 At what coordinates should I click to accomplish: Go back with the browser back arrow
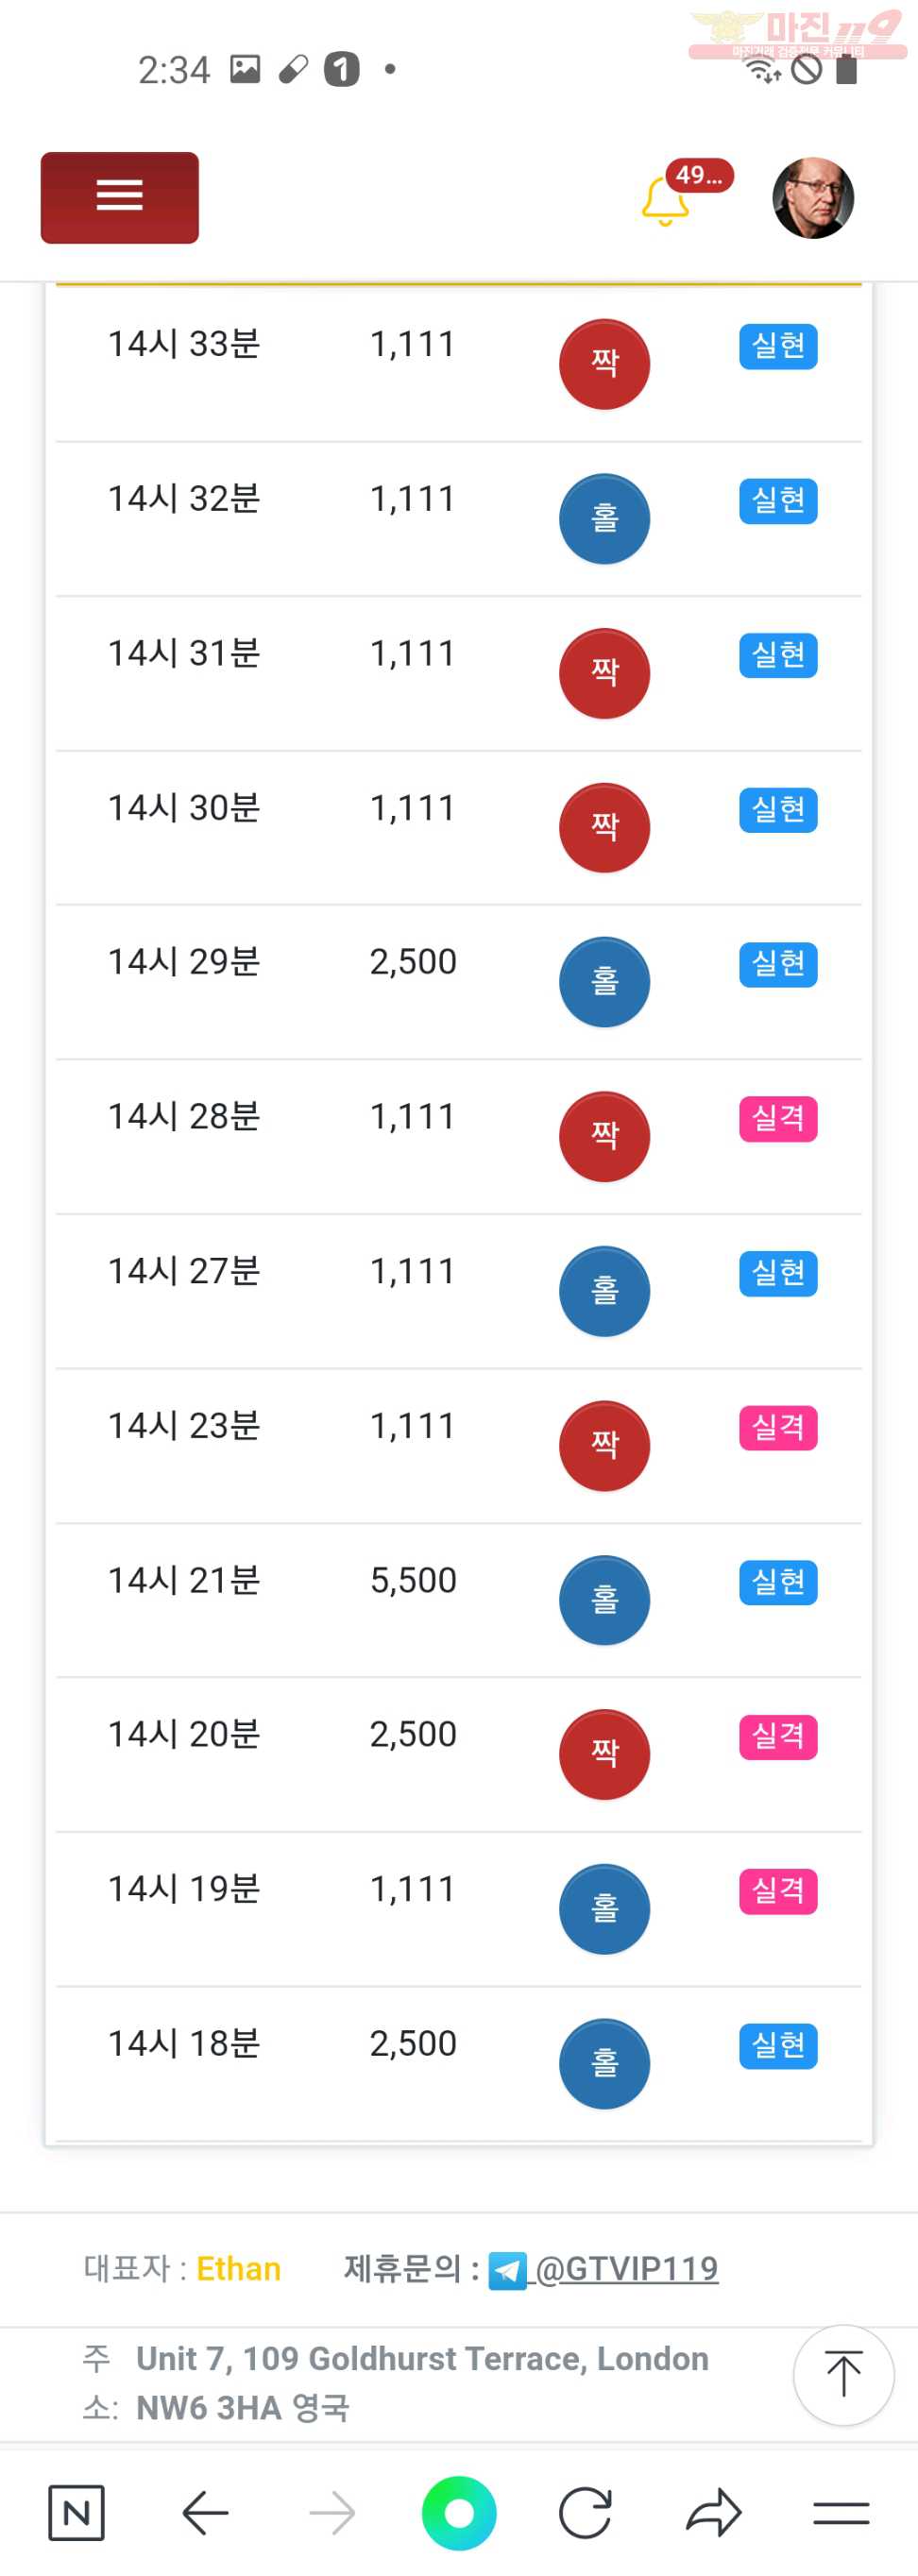206,2511
